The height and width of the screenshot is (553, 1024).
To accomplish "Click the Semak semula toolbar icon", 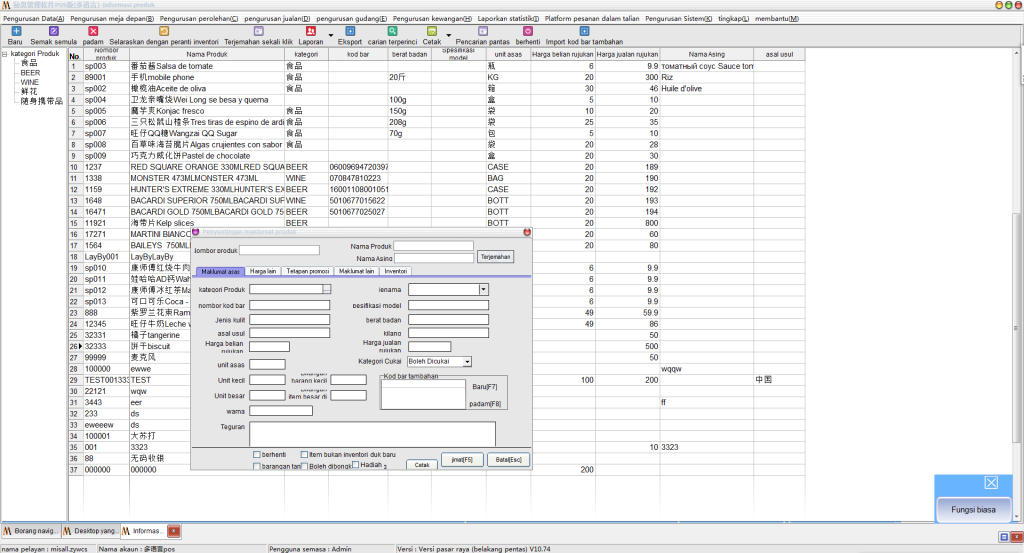I will point(53,31).
